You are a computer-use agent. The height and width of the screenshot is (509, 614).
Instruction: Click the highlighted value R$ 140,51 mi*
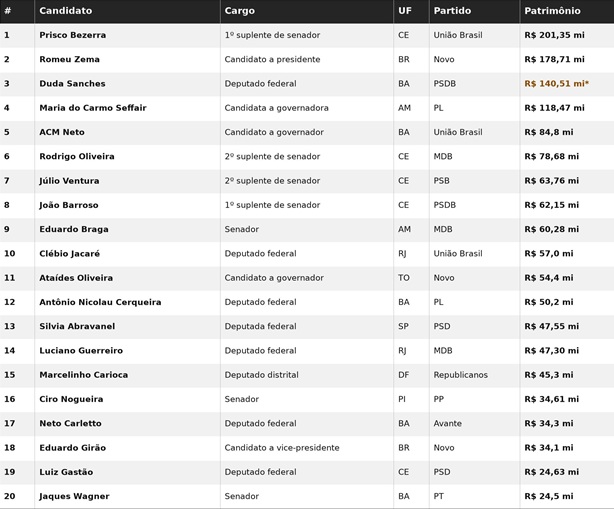pyautogui.click(x=557, y=83)
